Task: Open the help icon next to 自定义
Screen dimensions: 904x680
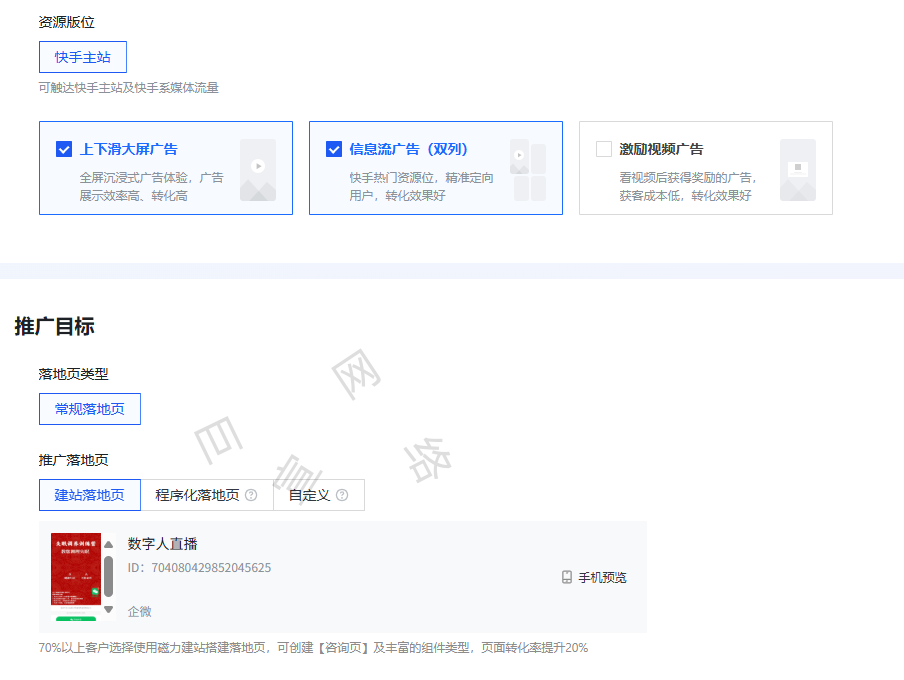Action: pyautogui.click(x=343, y=494)
